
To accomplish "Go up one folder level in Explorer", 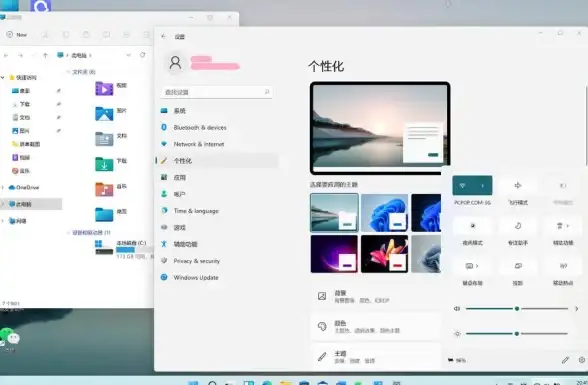I will pyautogui.click(x=45, y=55).
